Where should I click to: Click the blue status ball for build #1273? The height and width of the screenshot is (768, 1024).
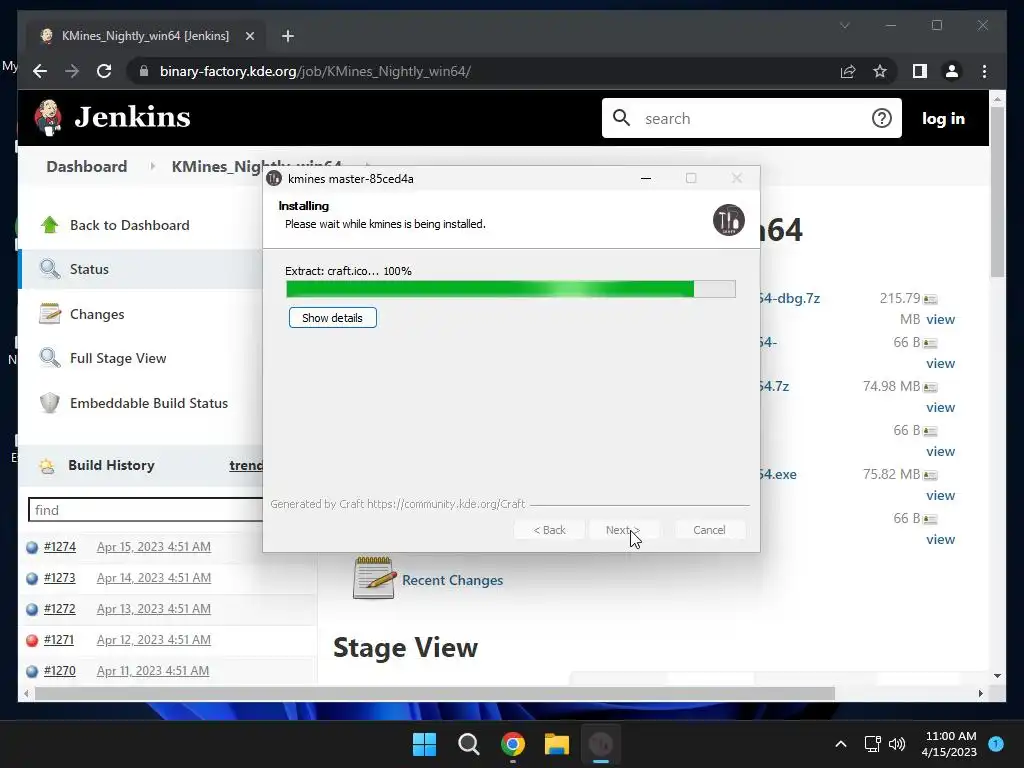coord(32,578)
